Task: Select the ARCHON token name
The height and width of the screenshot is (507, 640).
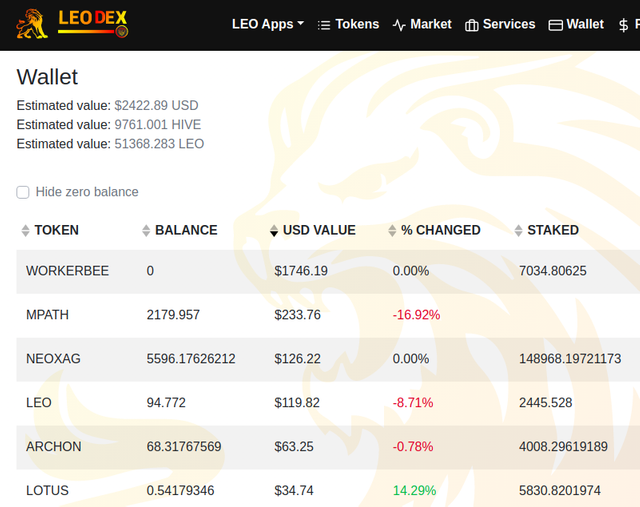Action: [53, 447]
